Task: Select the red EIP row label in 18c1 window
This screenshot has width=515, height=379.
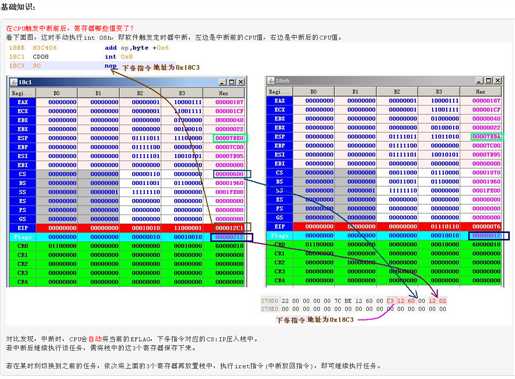Action: pyautogui.click(x=23, y=228)
